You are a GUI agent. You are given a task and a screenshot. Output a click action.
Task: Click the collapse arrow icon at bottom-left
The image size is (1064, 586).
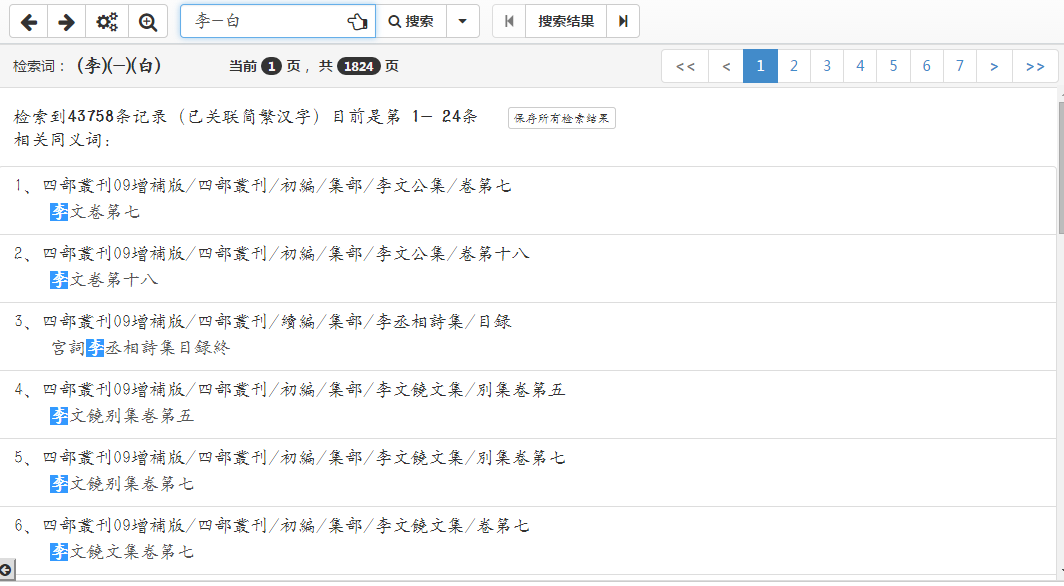pos(7,569)
